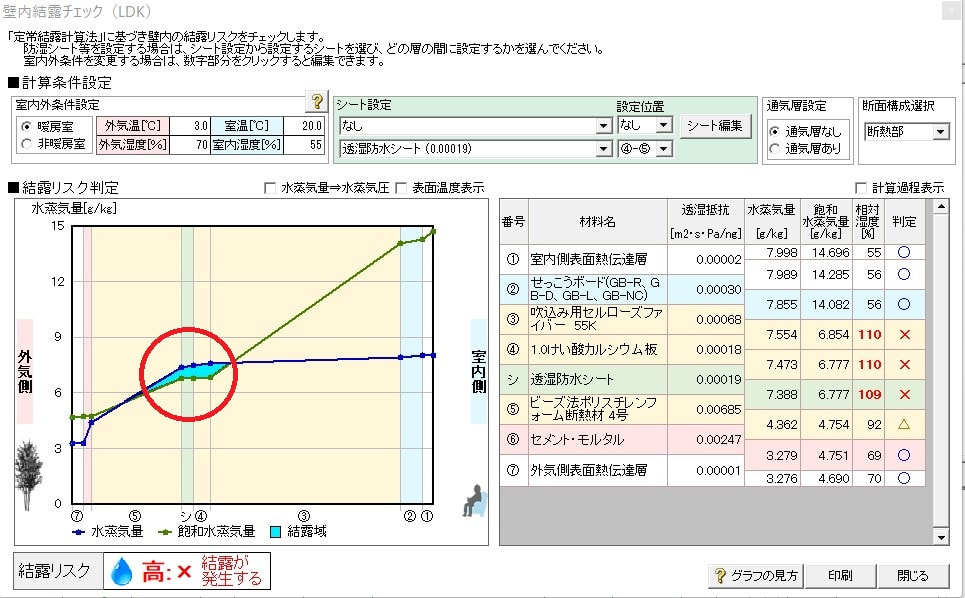
Task: Select the 非暖房室 radio button
Action: (x=26, y=144)
